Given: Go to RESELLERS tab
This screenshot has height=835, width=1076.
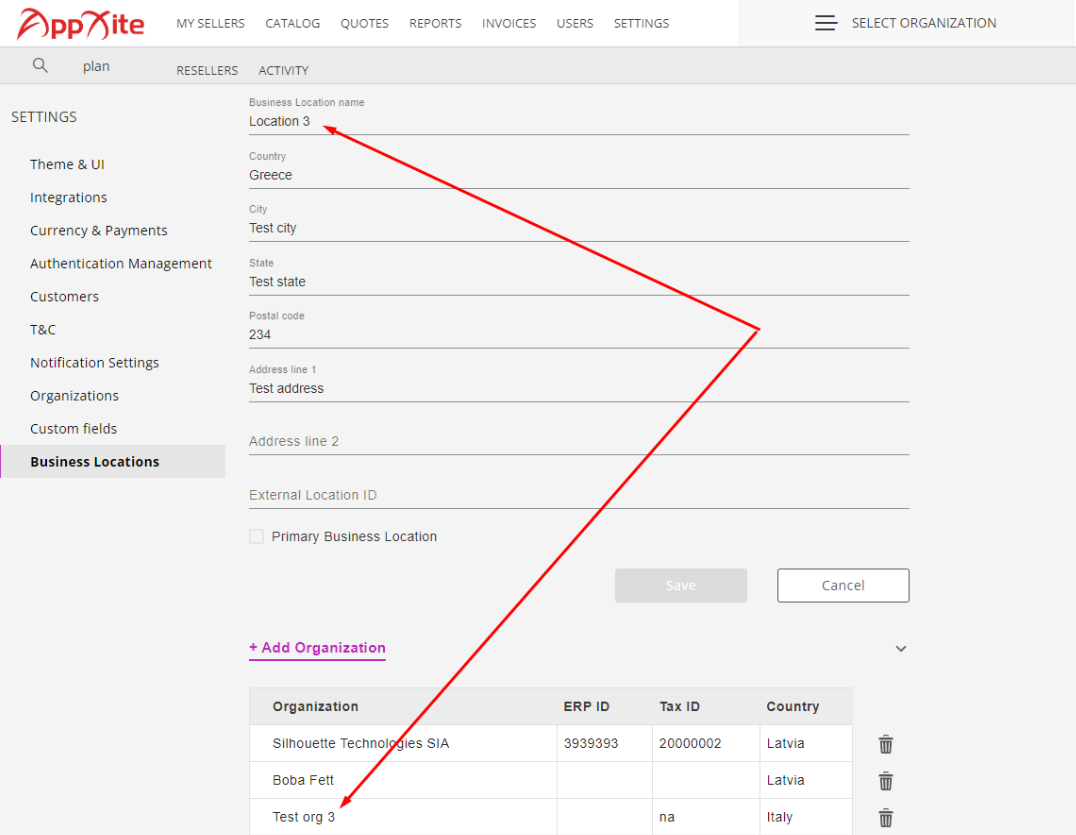Looking at the screenshot, I should coord(207,70).
